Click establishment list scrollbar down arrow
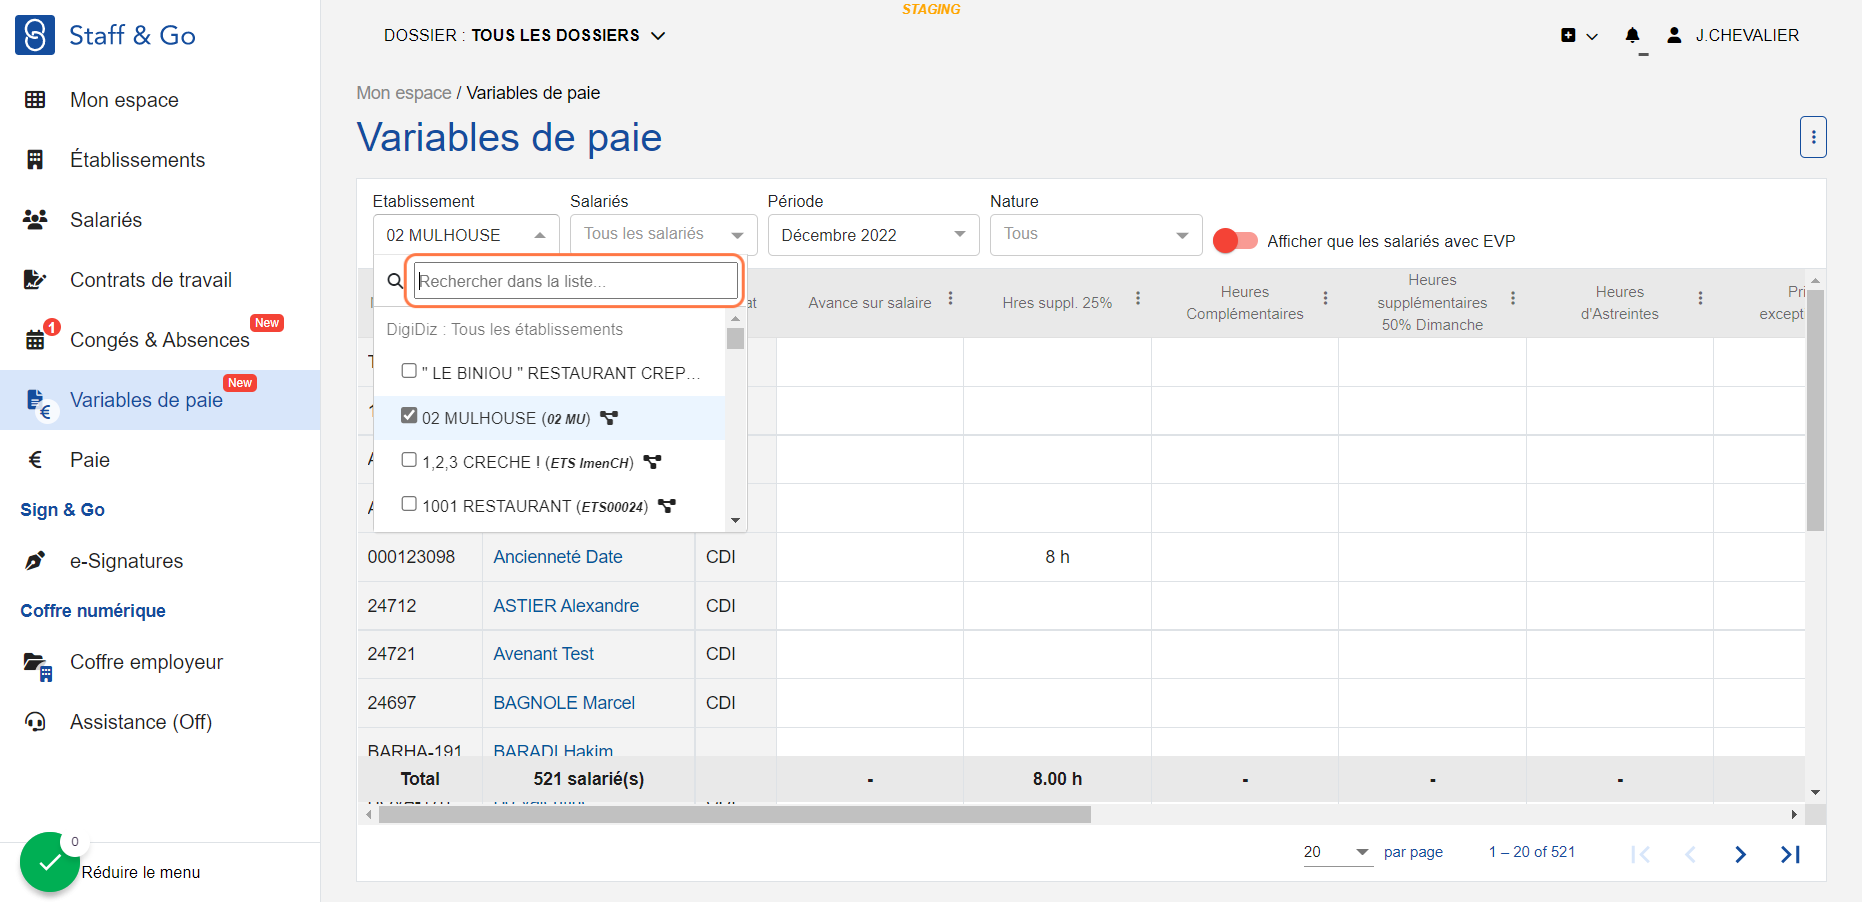Image resolution: width=1862 pixels, height=902 pixels. 736,520
